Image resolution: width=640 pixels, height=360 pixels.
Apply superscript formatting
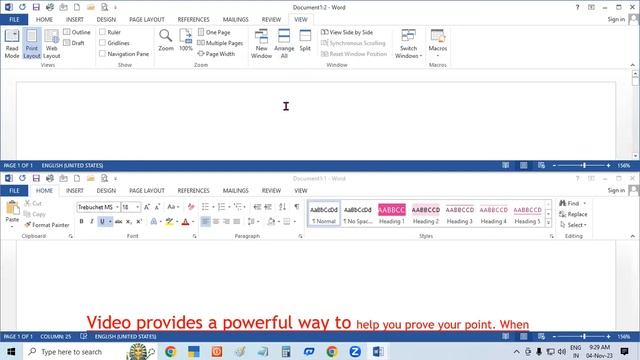click(139, 222)
